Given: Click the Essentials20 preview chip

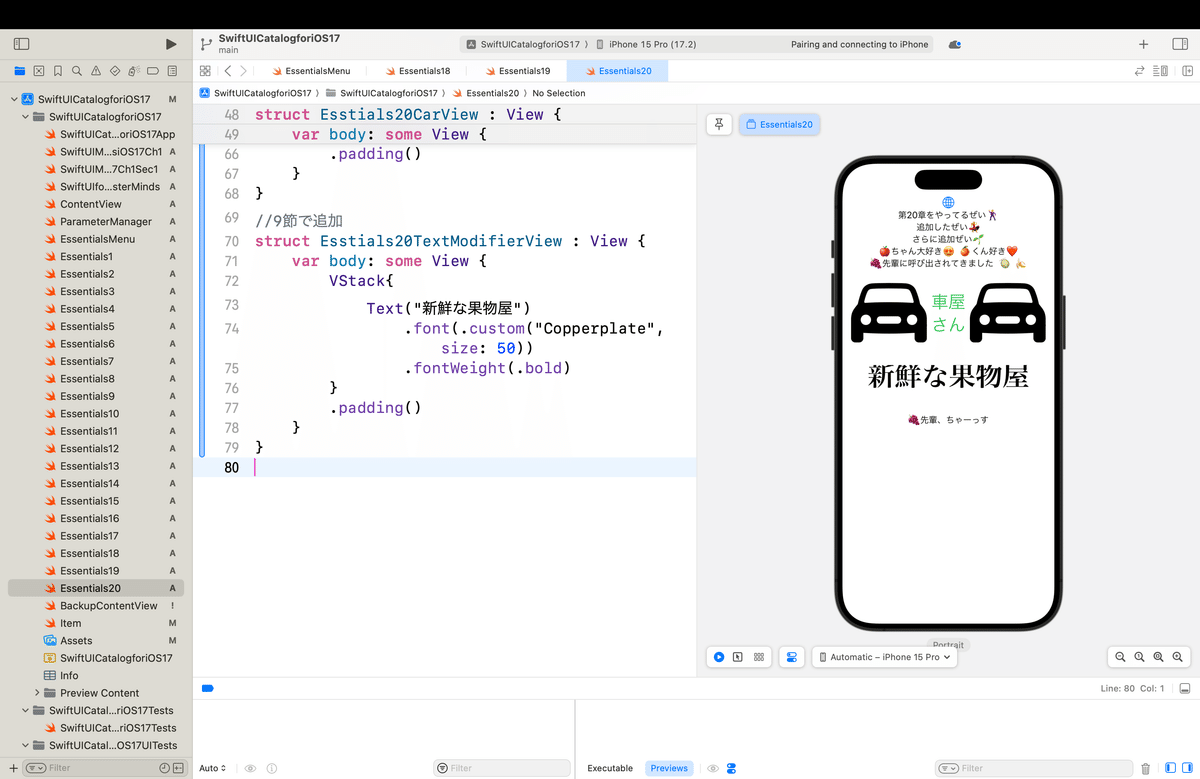Looking at the screenshot, I should pos(779,124).
